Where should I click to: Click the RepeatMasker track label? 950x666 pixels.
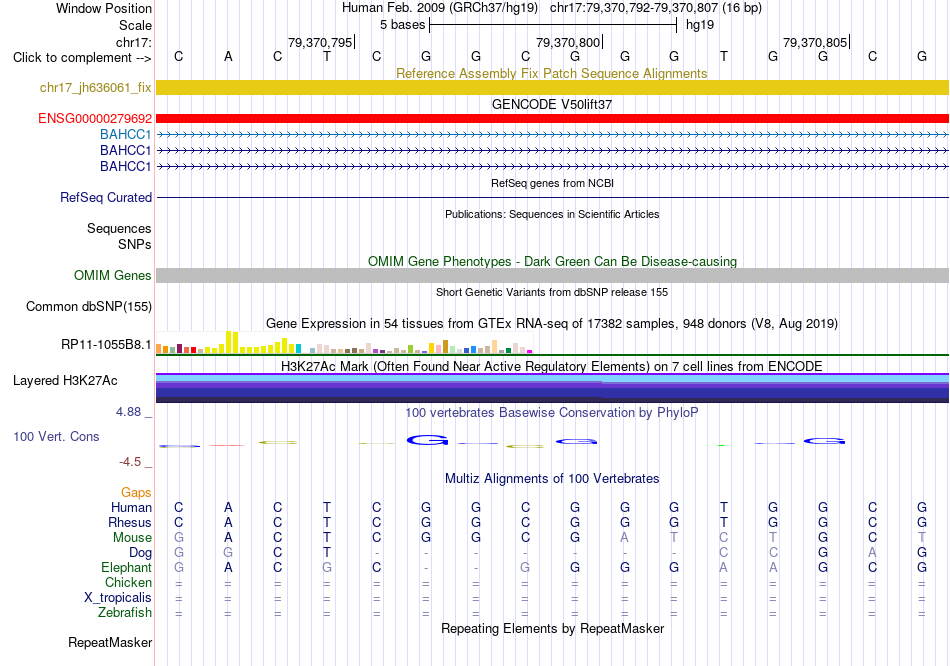click(x=110, y=642)
